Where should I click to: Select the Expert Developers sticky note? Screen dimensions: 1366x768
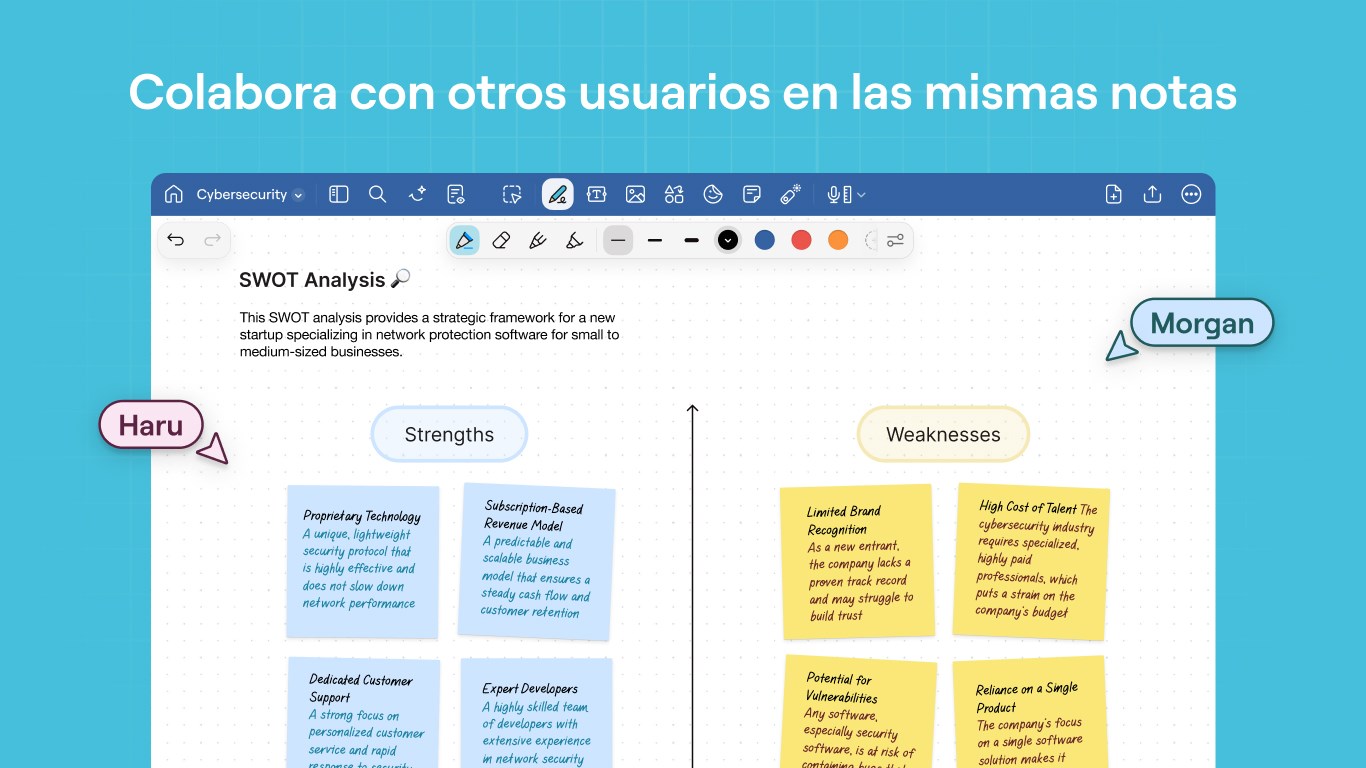click(536, 712)
